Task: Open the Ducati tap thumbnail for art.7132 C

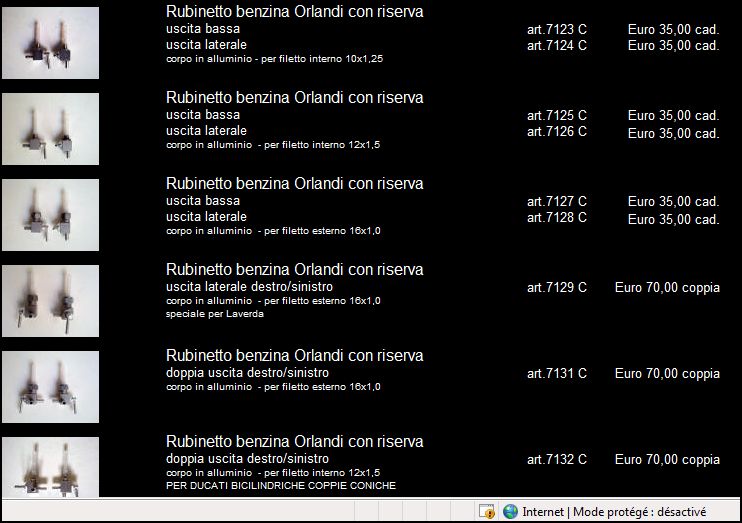Action: (50, 467)
